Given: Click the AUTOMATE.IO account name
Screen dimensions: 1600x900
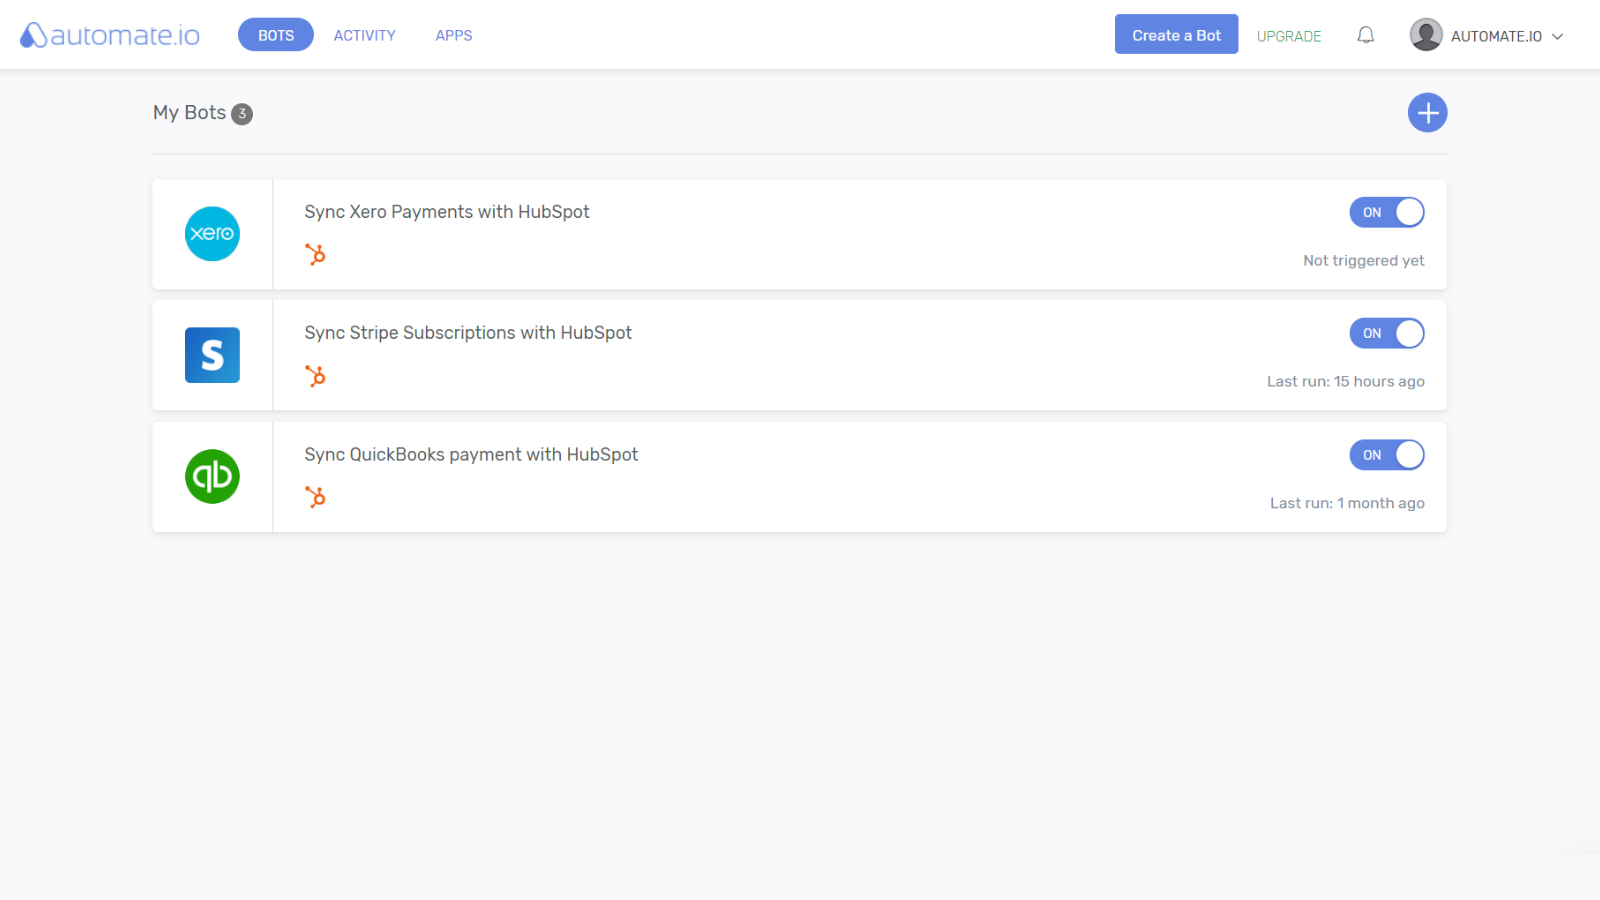Looking at the screenshot, I should [1496, 36].
